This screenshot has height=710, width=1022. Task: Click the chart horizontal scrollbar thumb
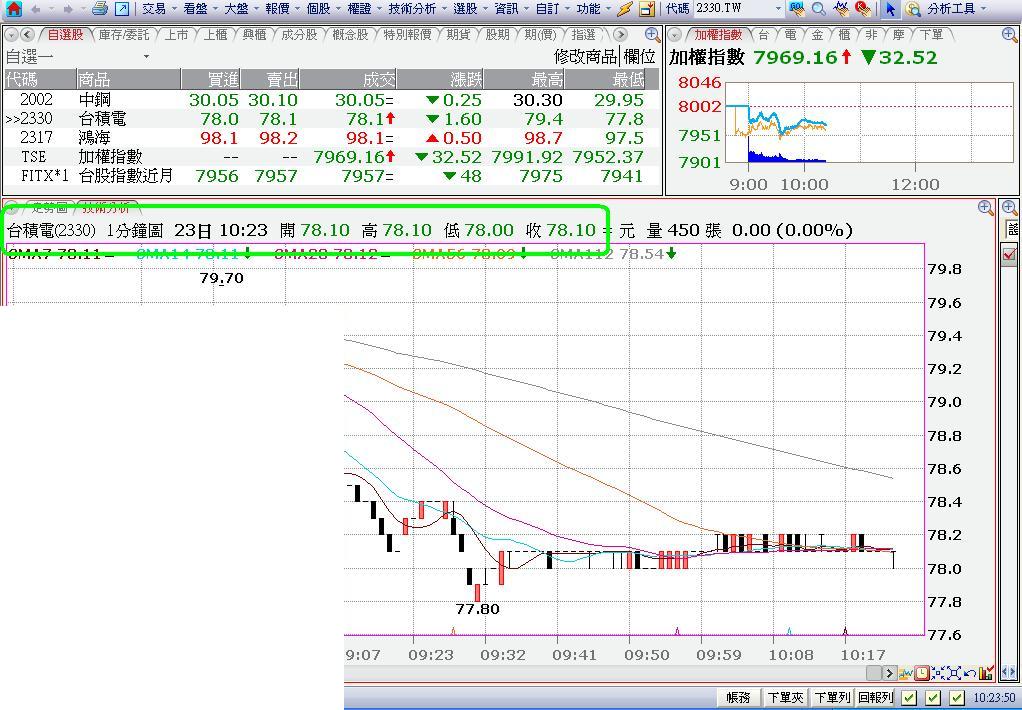[x=874, y=673]
